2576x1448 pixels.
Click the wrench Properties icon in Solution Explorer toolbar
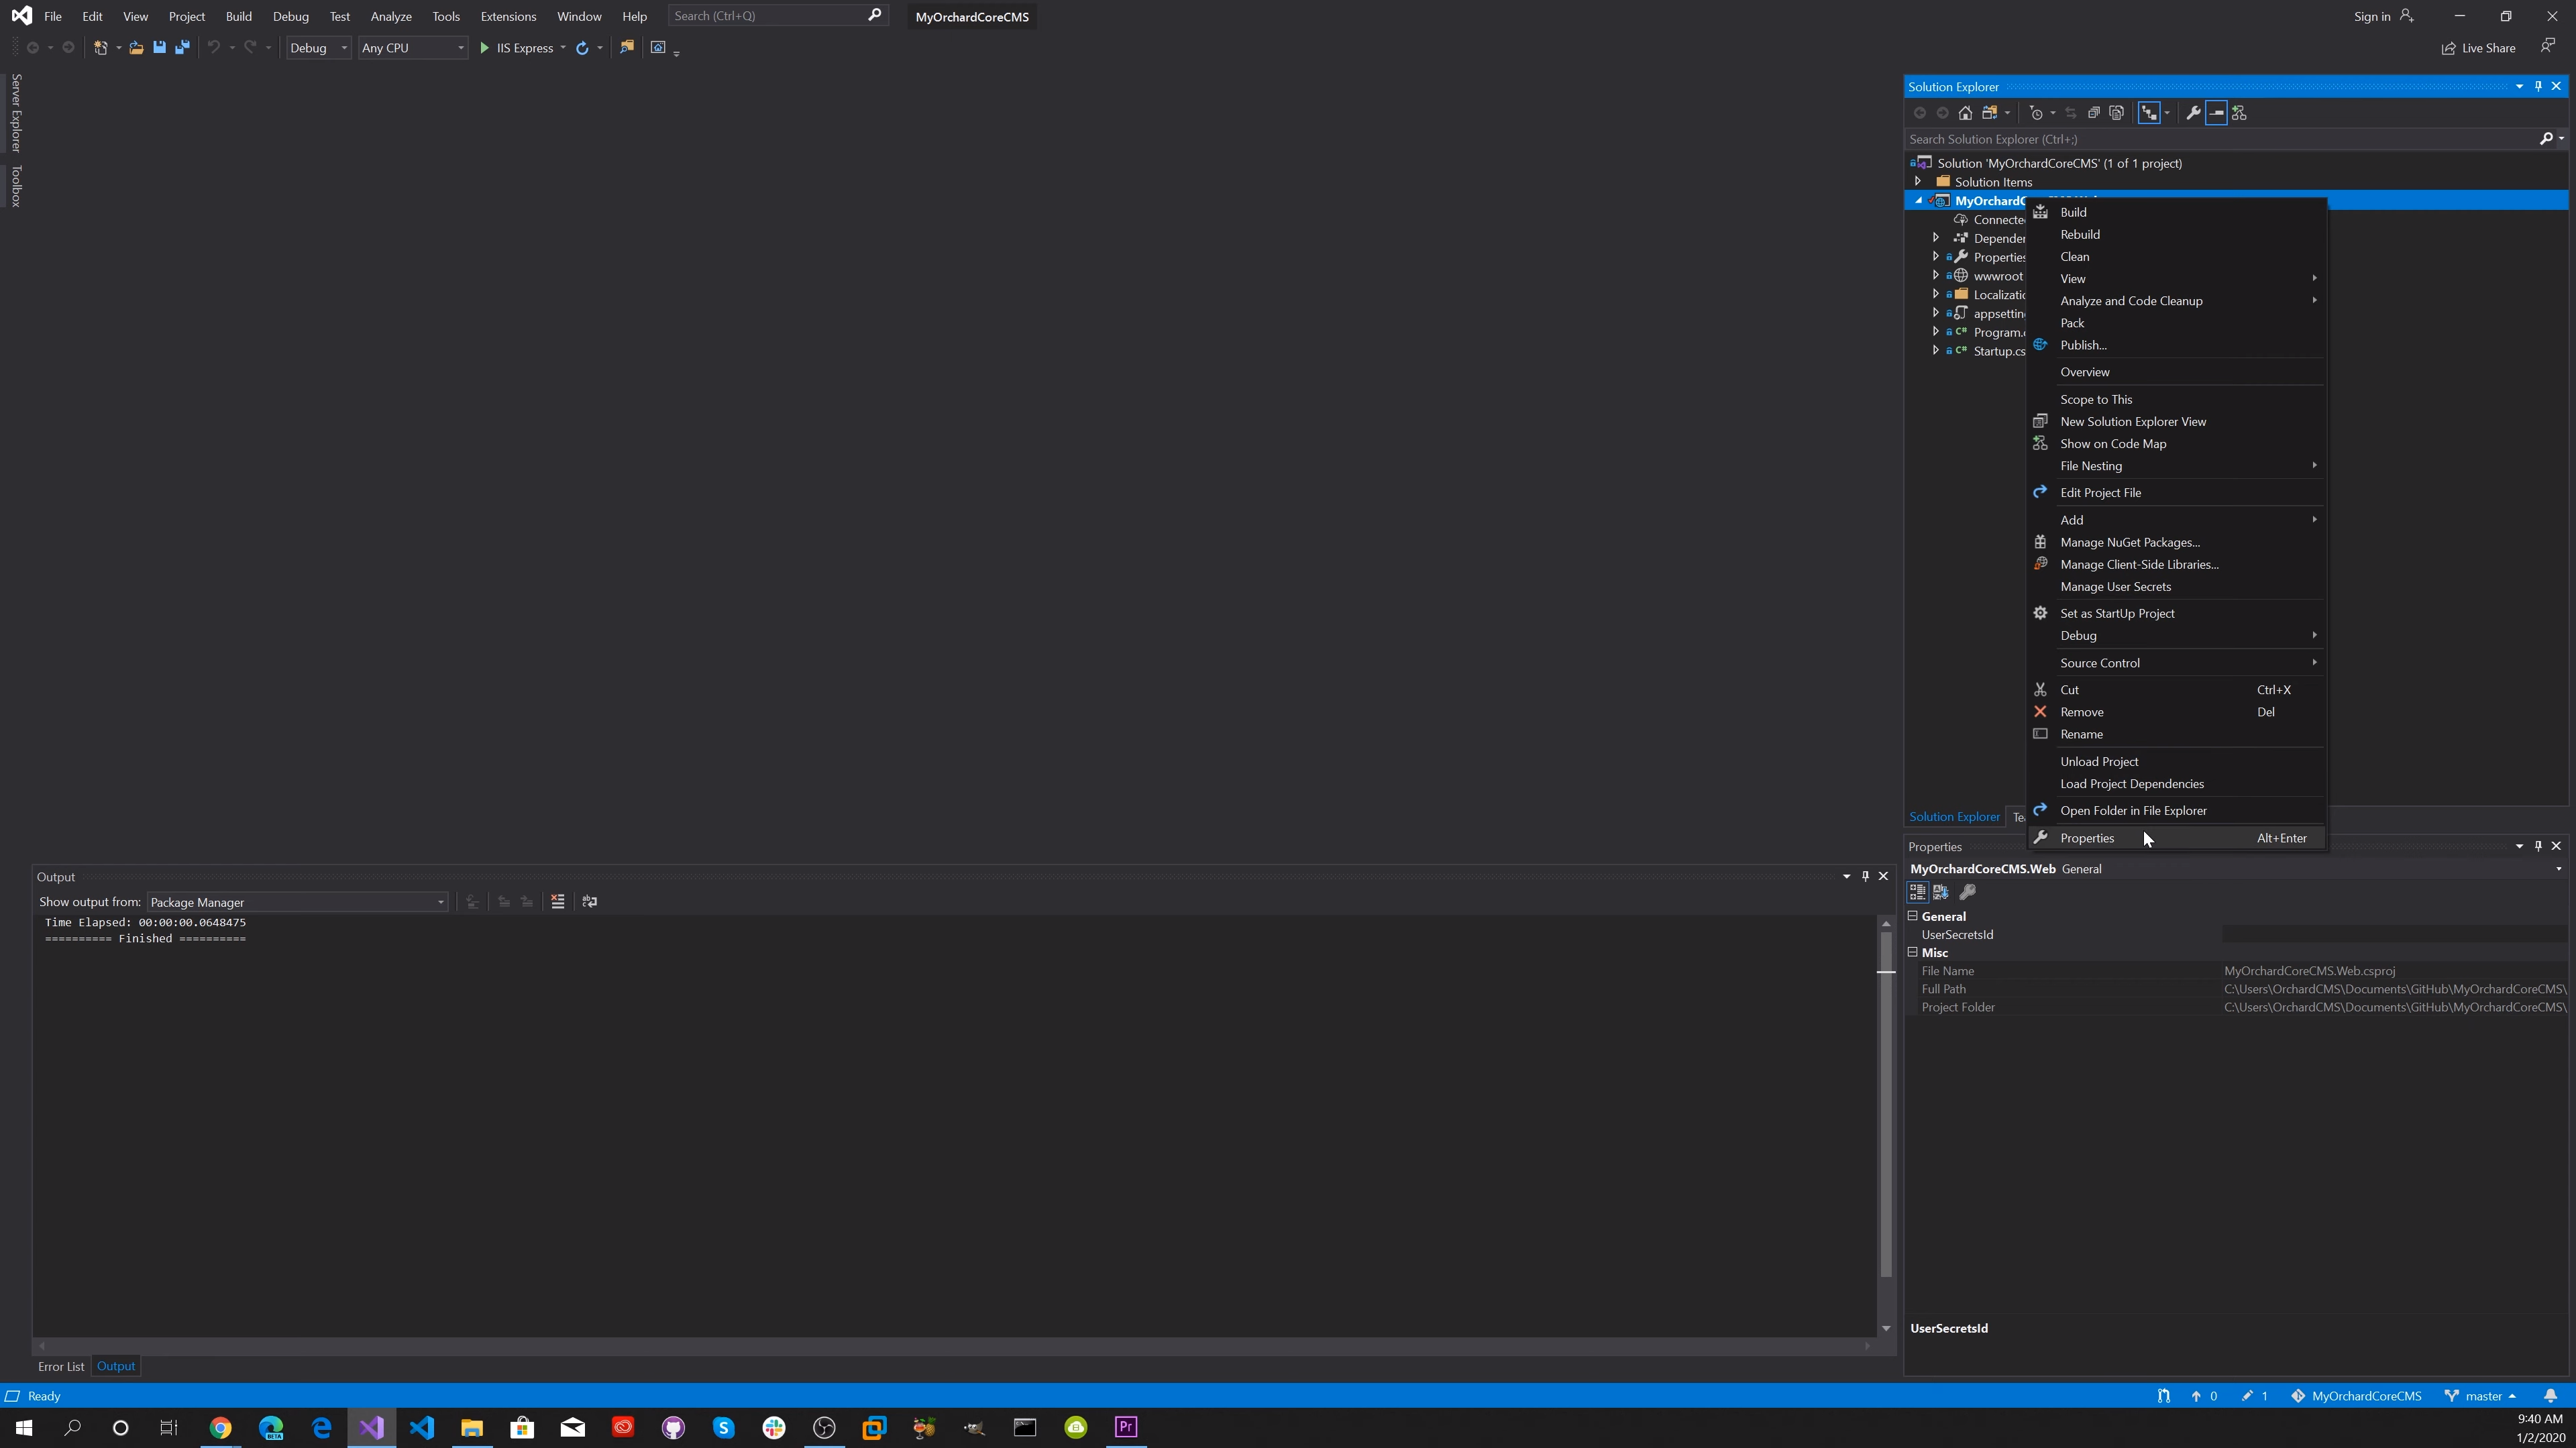(2193, 113)
